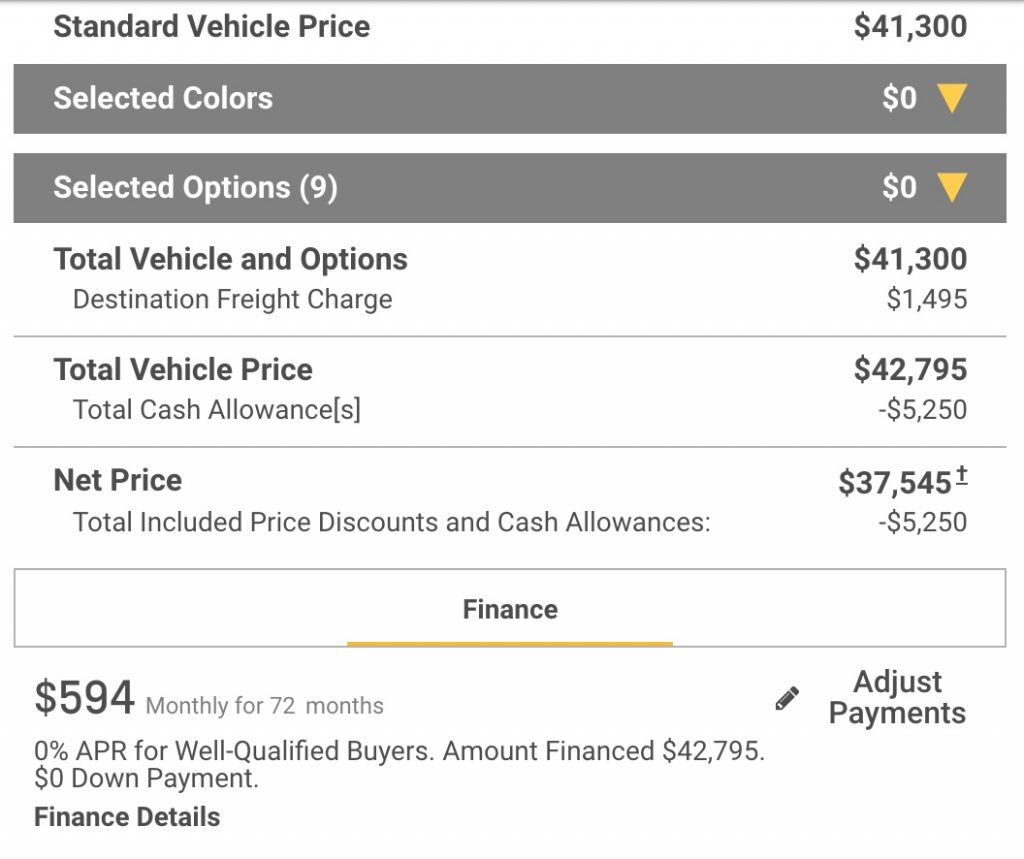Click the Selected Colors $0 amount

(899, 99)
